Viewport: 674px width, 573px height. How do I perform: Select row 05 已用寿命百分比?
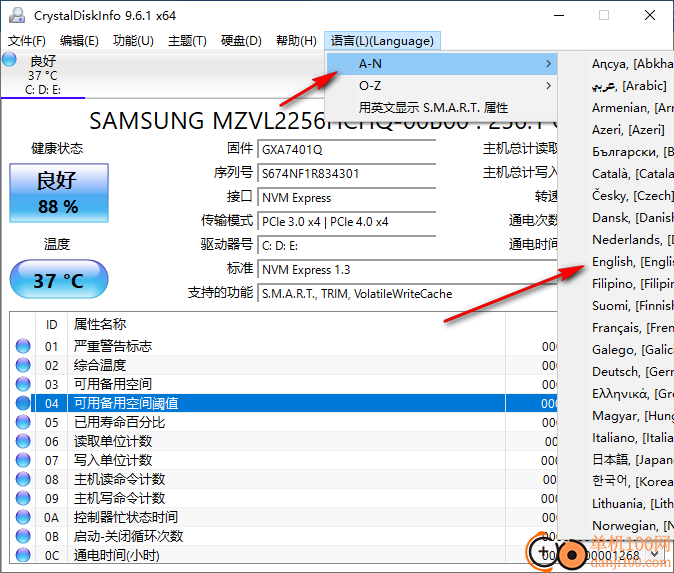coord(284,422)
